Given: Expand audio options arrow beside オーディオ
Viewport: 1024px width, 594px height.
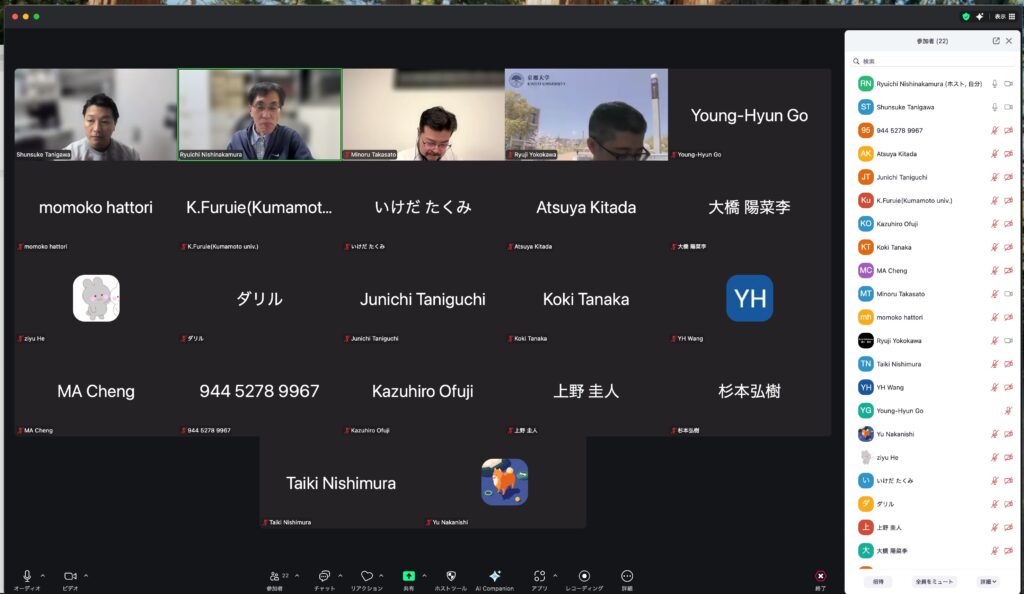Looking at the screenshot, I should tap(42, 576).
